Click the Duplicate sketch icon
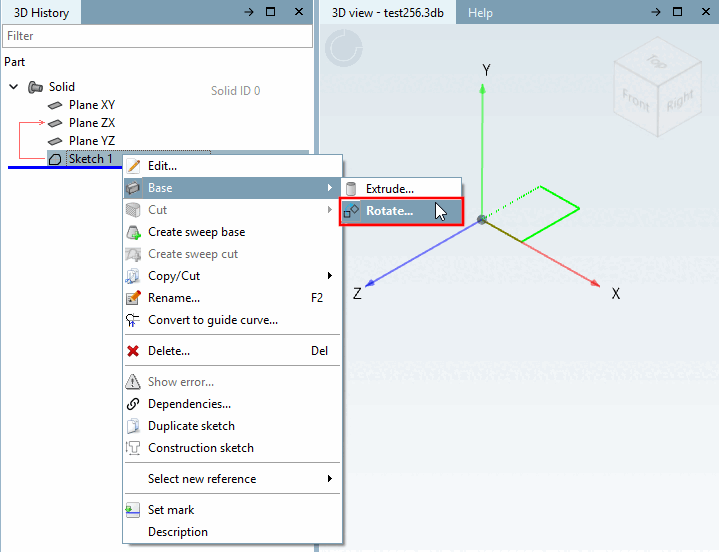 click(133, 426)
